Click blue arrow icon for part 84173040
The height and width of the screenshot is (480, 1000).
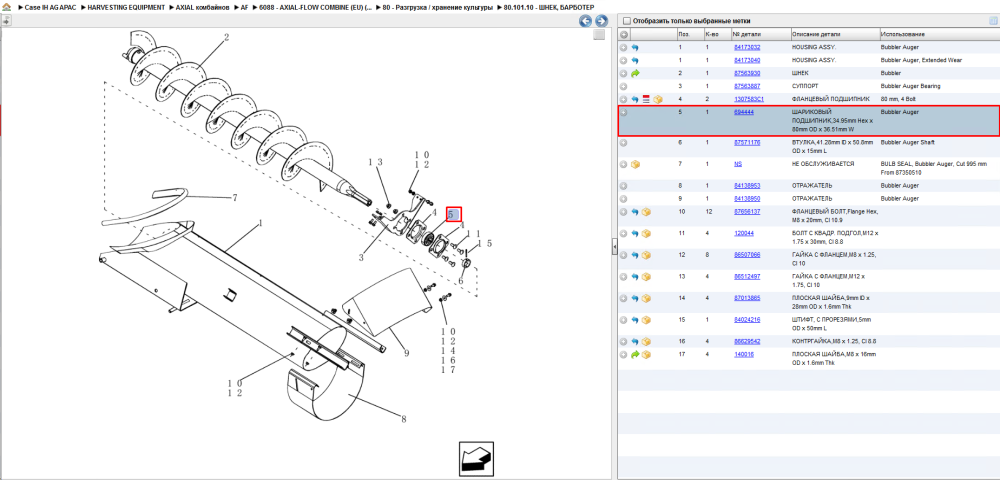point(635,60)
